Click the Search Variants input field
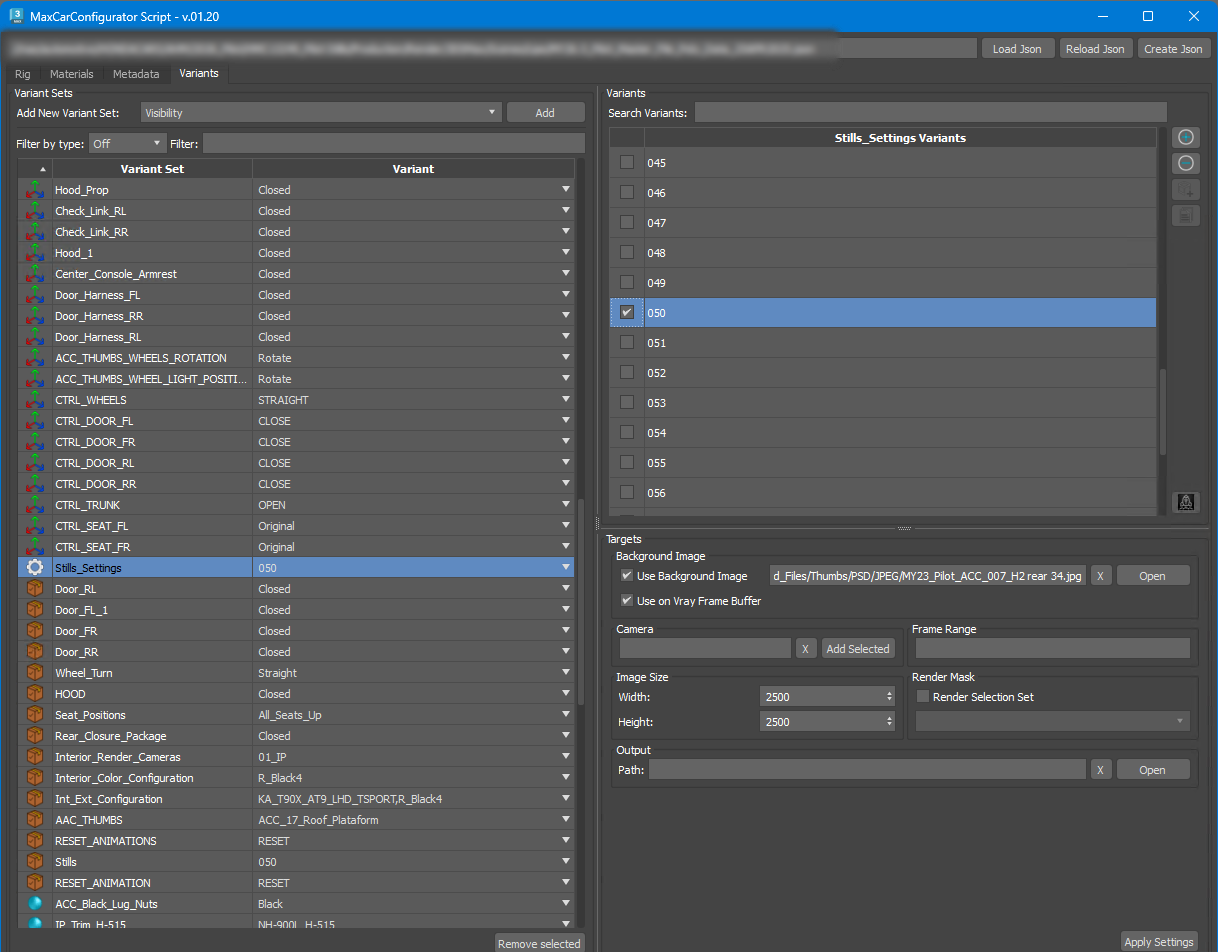This screenshot has width=1218, height=952. (930, 112)
